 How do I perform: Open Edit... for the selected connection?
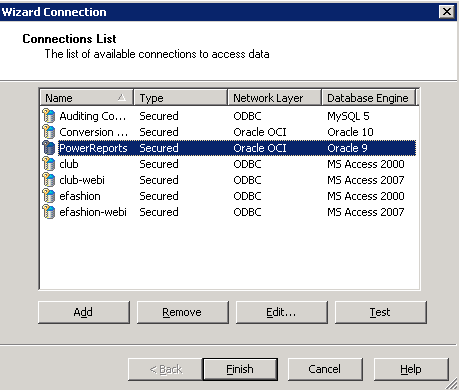point(282,312)
